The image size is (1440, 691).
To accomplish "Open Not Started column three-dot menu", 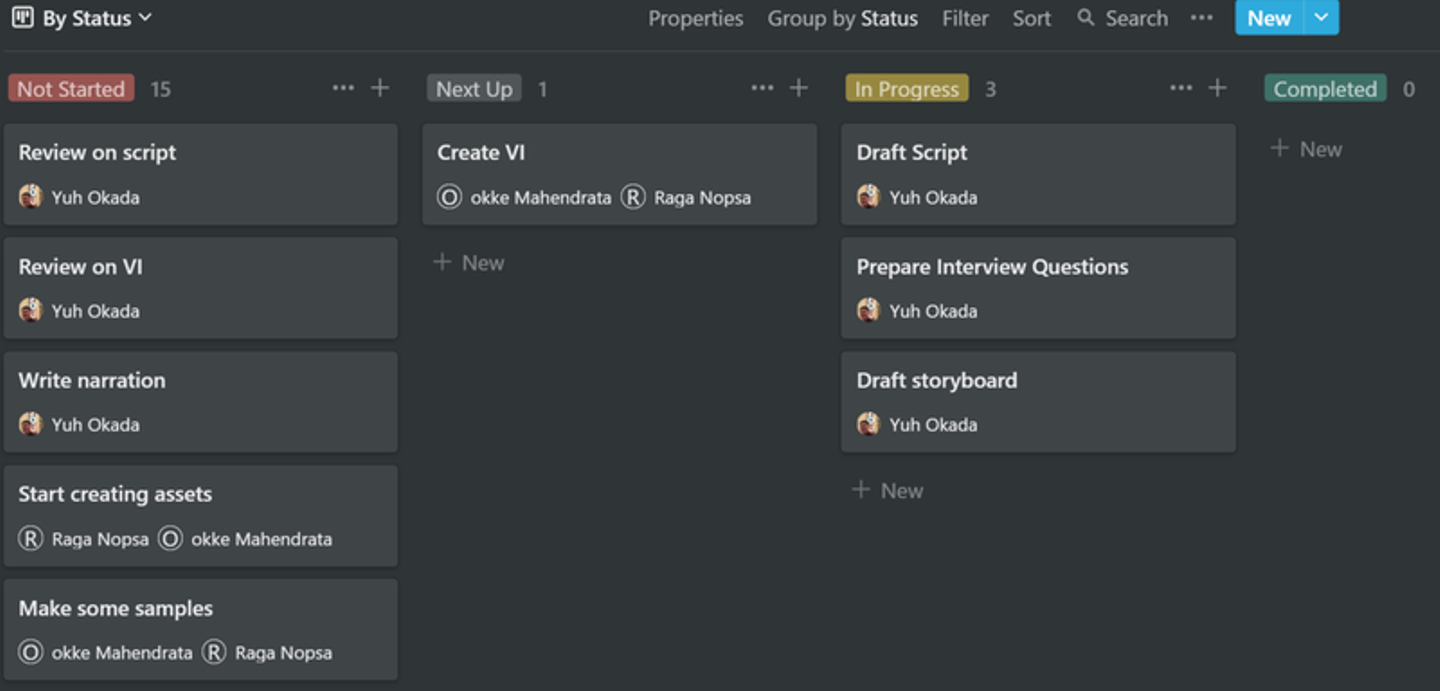I will (x=343, y=88).
